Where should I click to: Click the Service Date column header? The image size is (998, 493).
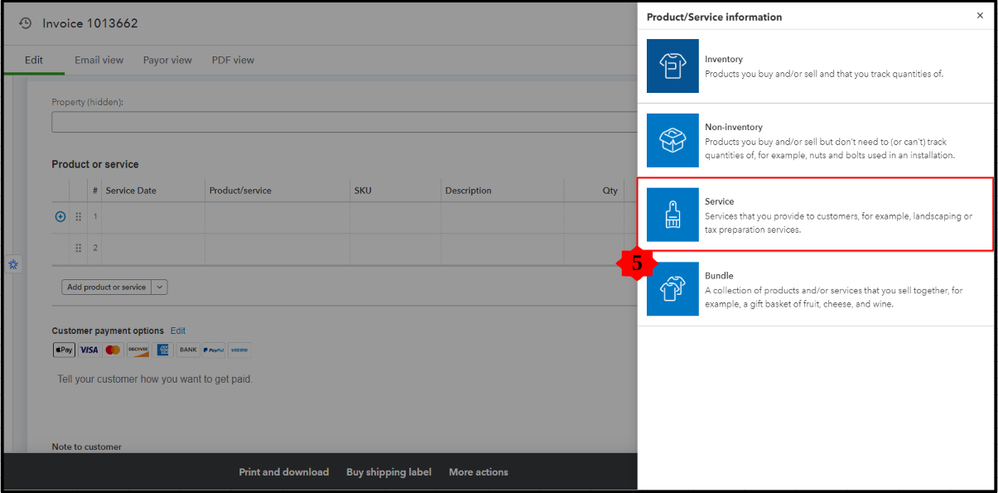click(x=131, y=191)
